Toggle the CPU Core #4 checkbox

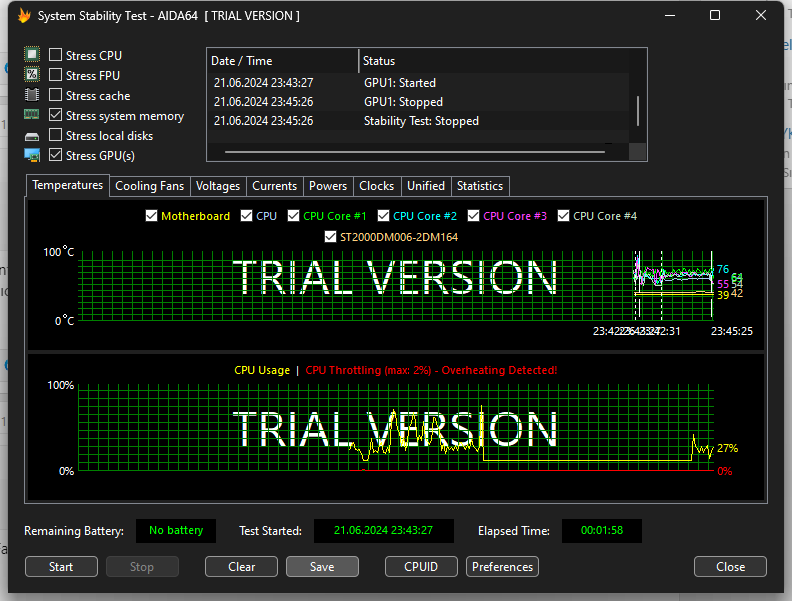[x=563, y=216]
